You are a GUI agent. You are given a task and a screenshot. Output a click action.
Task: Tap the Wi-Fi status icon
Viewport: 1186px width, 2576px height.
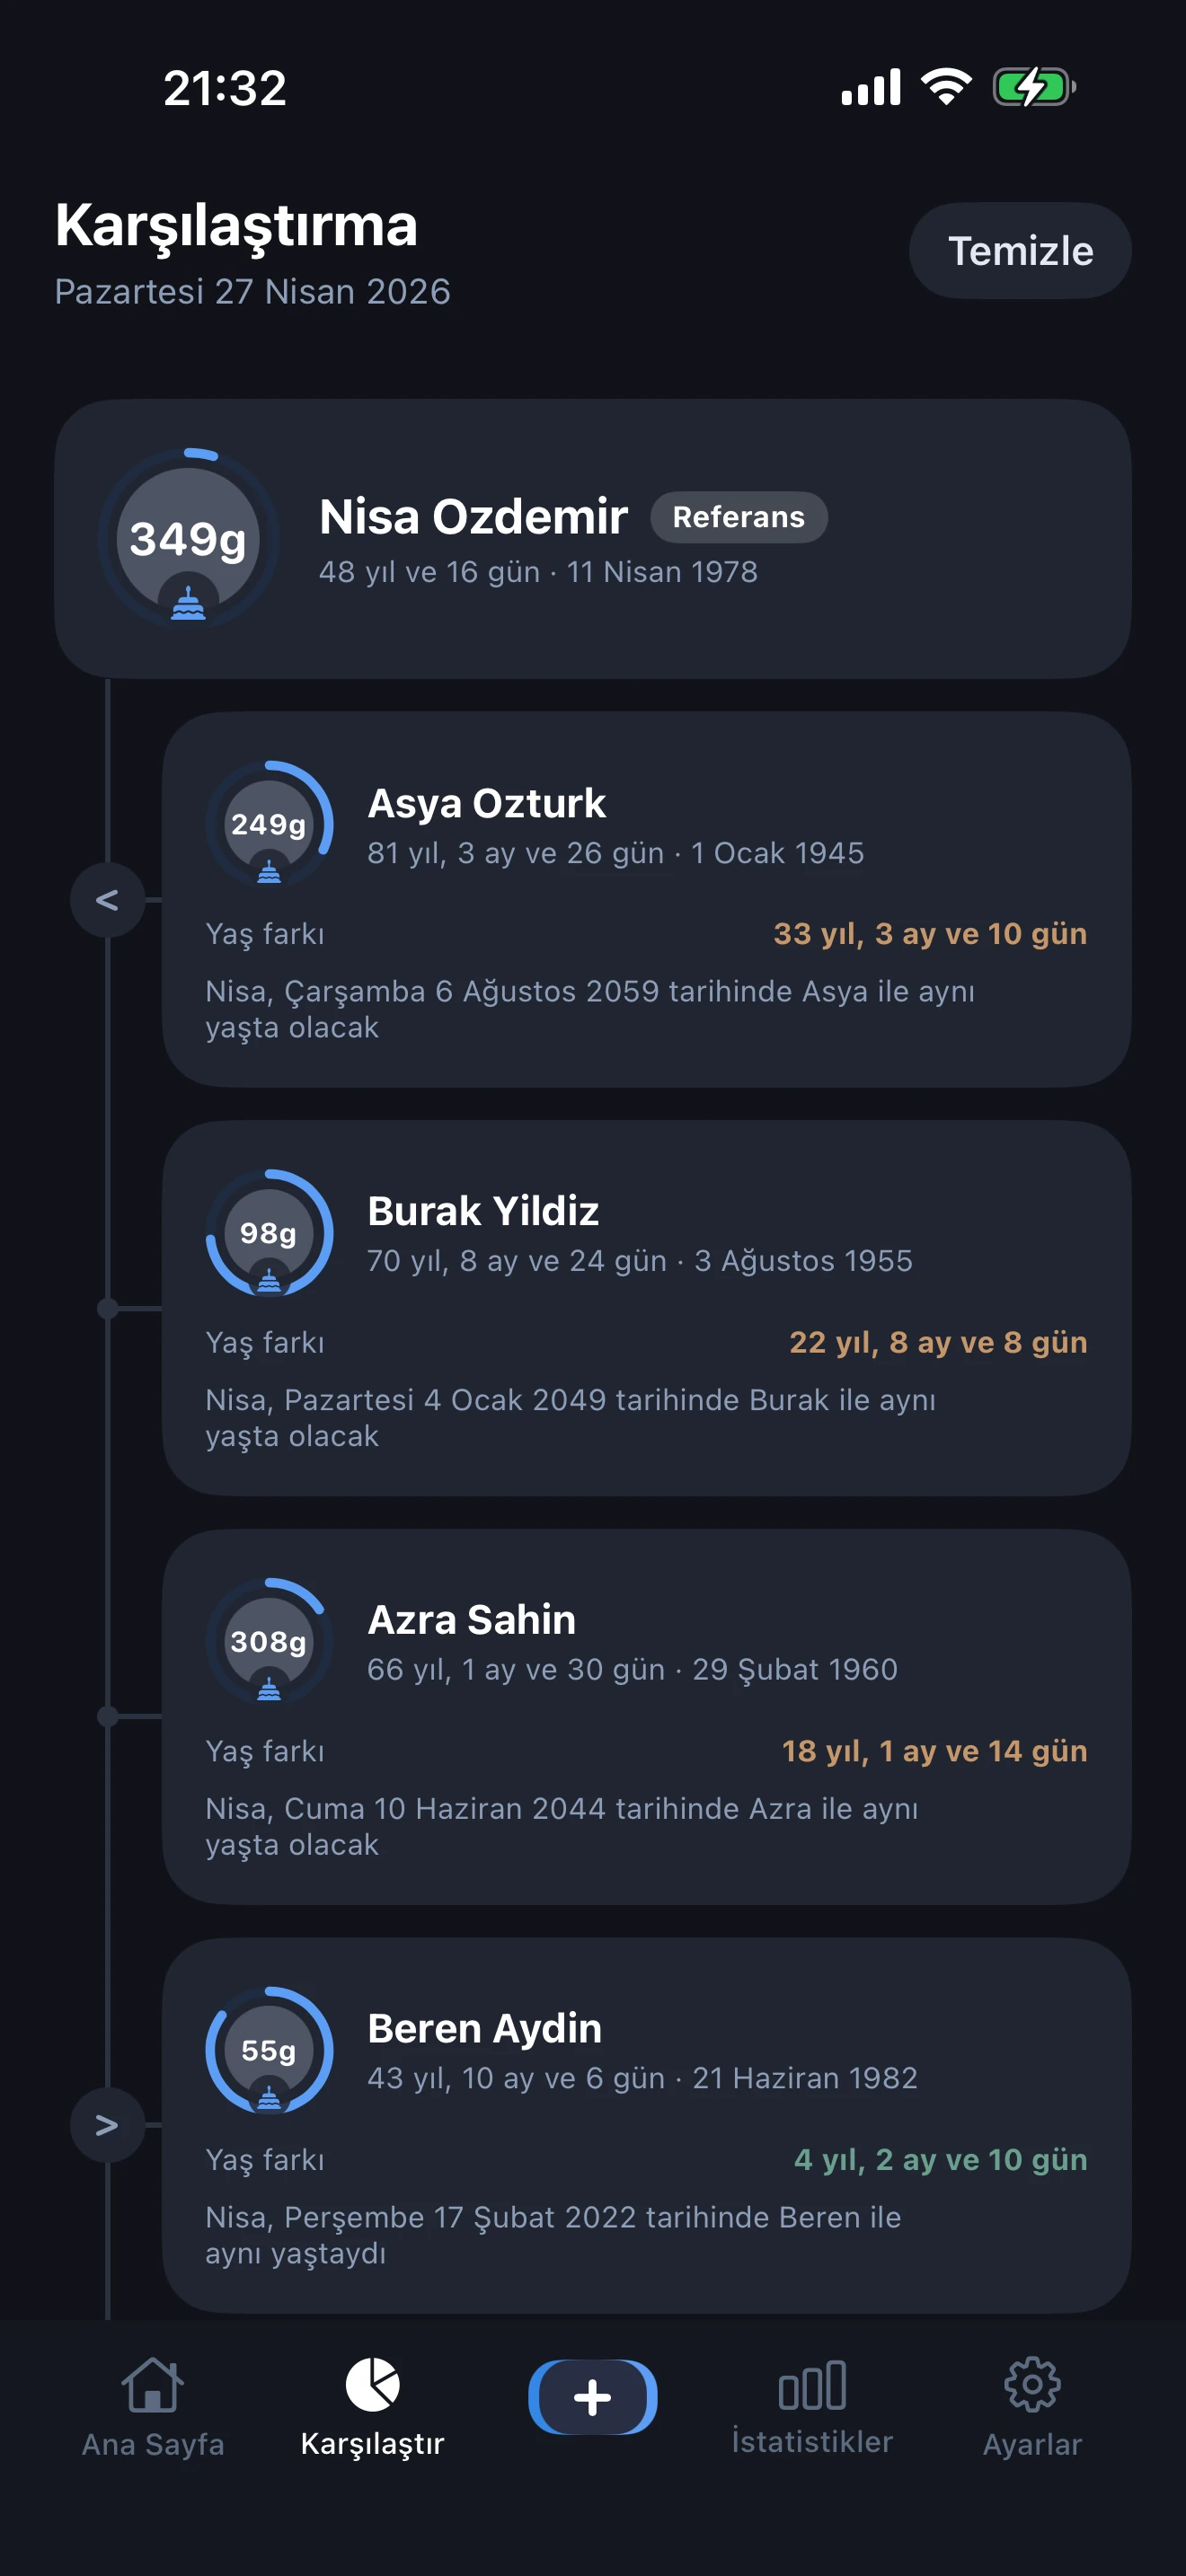pos(946,87)
